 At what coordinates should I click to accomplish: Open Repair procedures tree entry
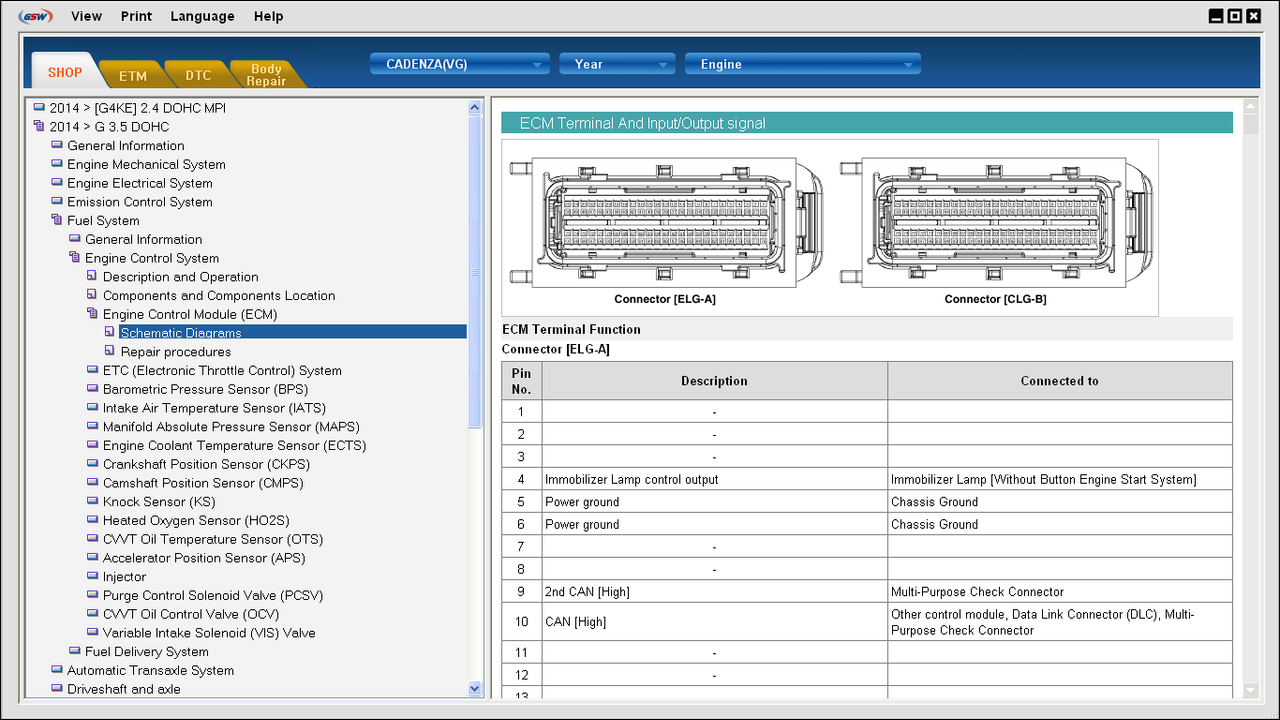pos(176,352)
